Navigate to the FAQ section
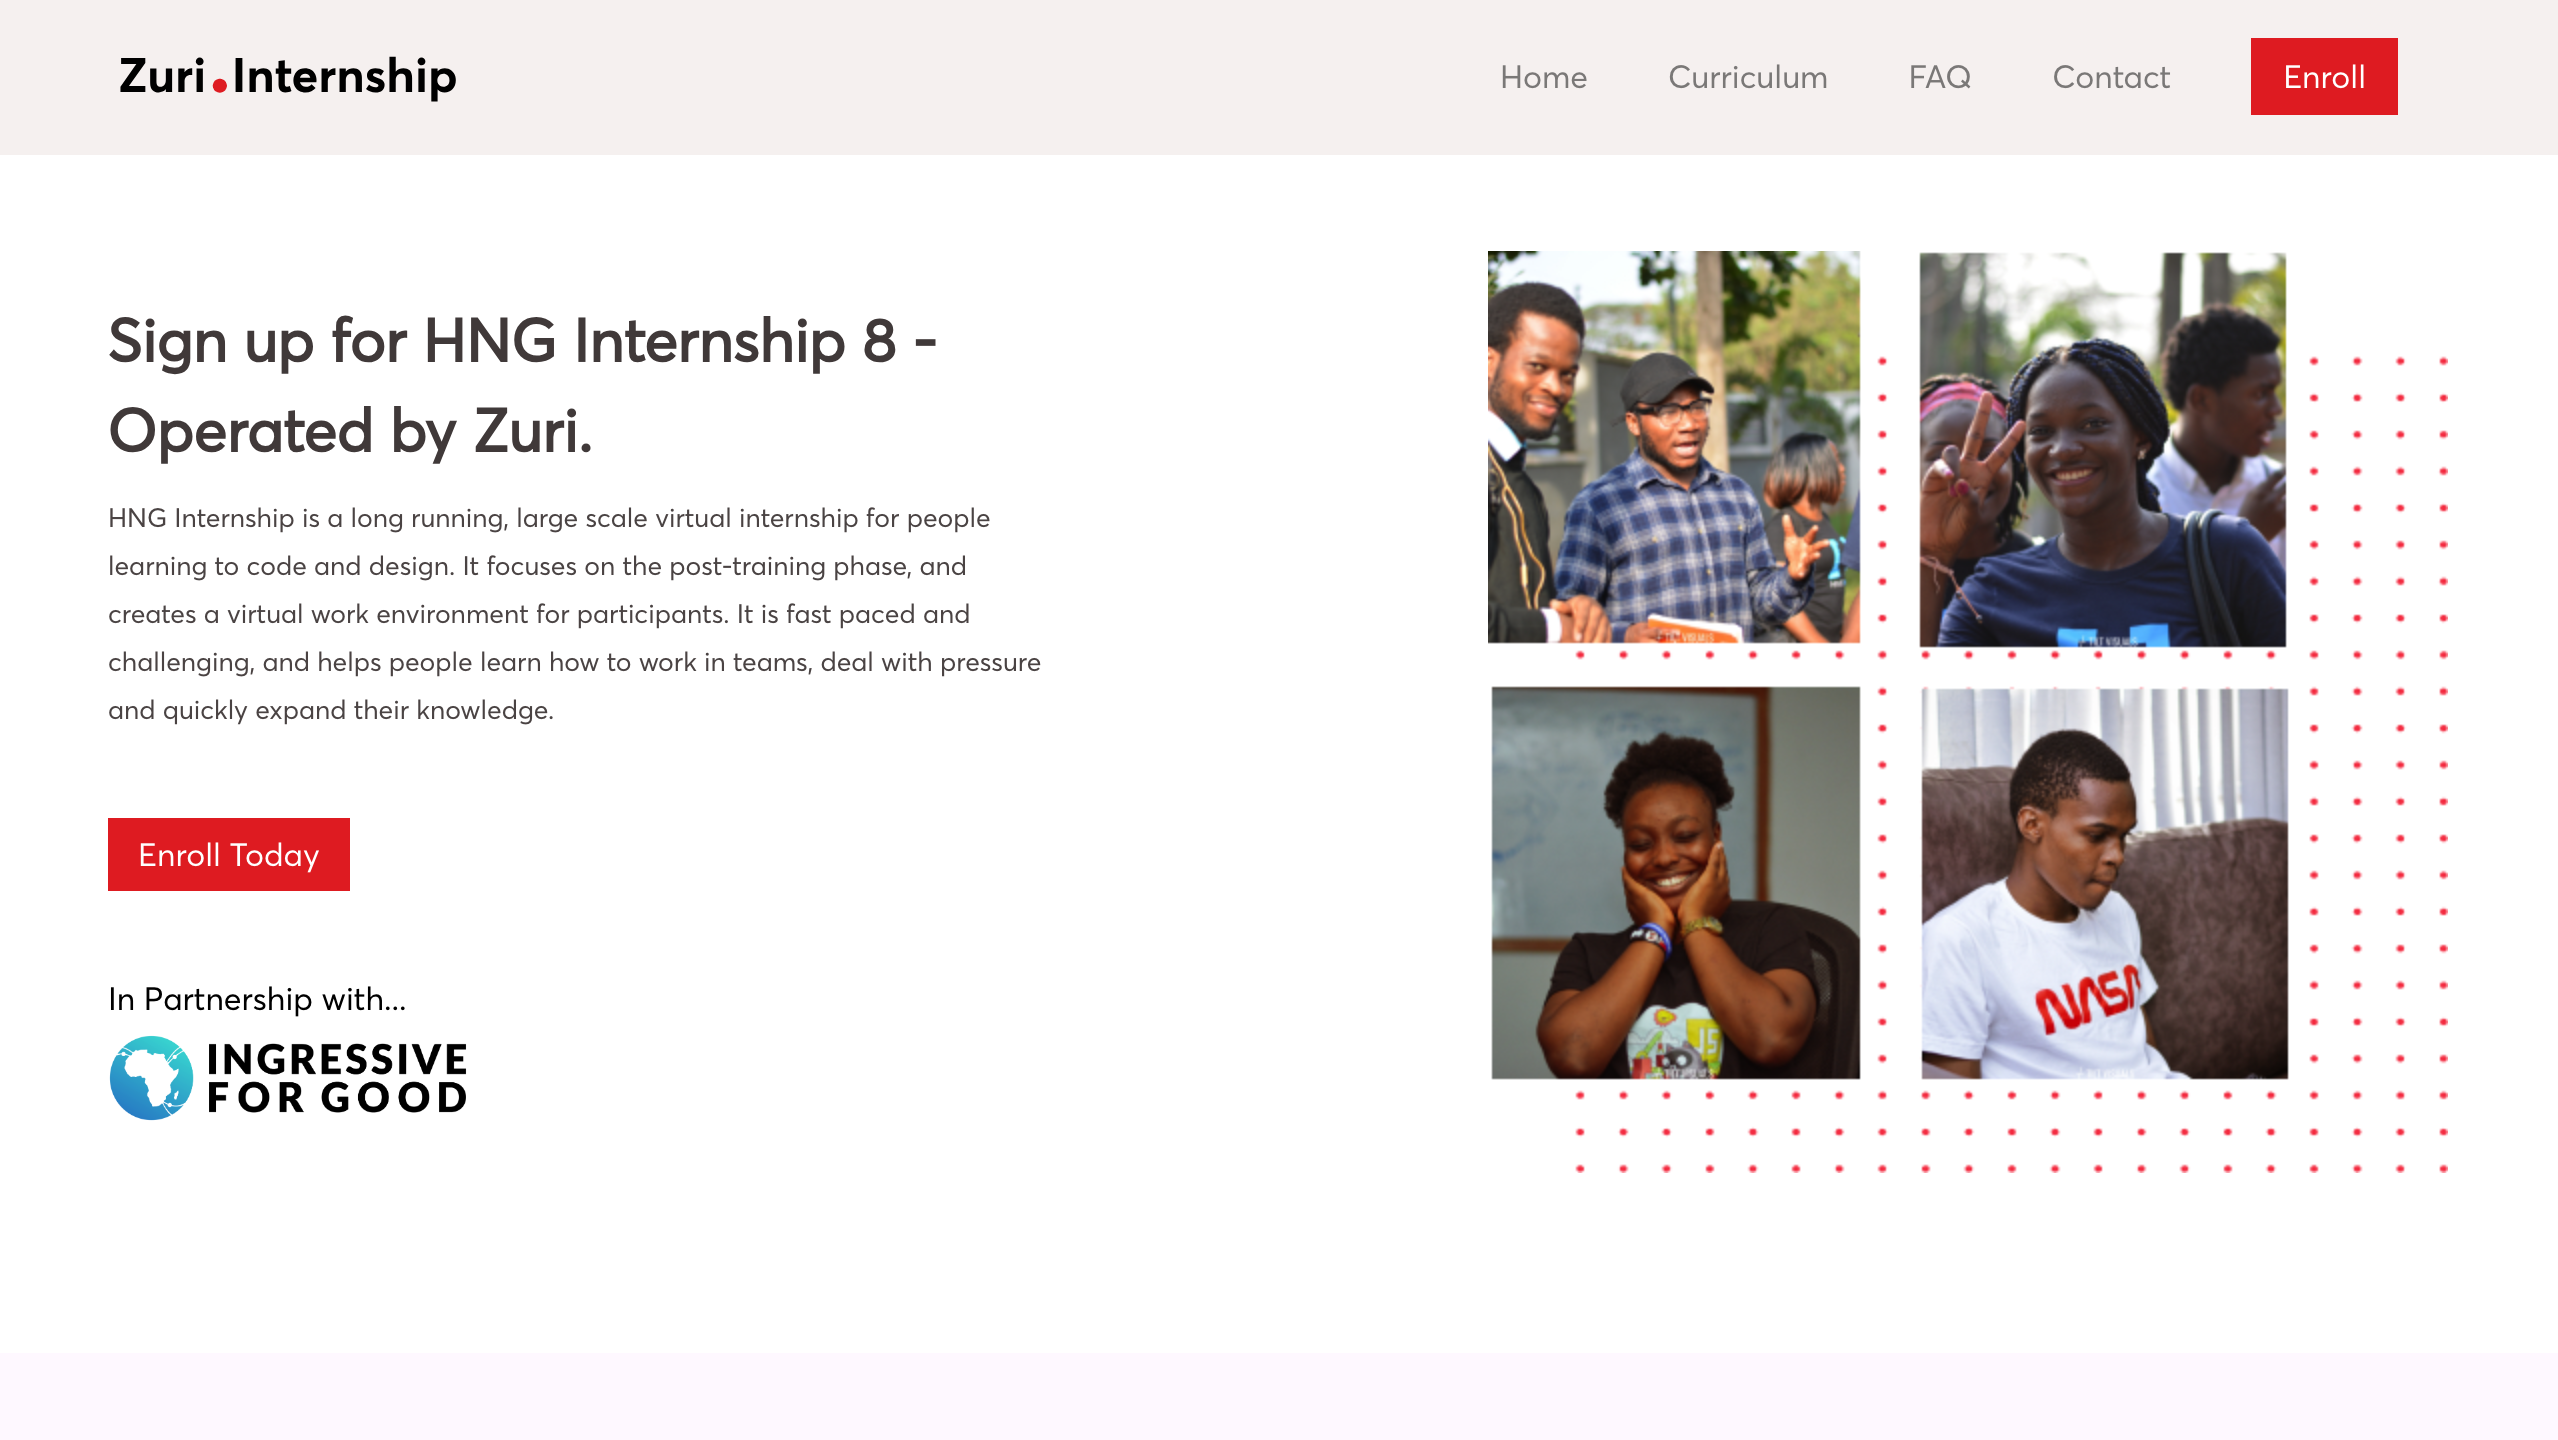Screen dimensions: 2558x1440 [x=1939, y=77]
